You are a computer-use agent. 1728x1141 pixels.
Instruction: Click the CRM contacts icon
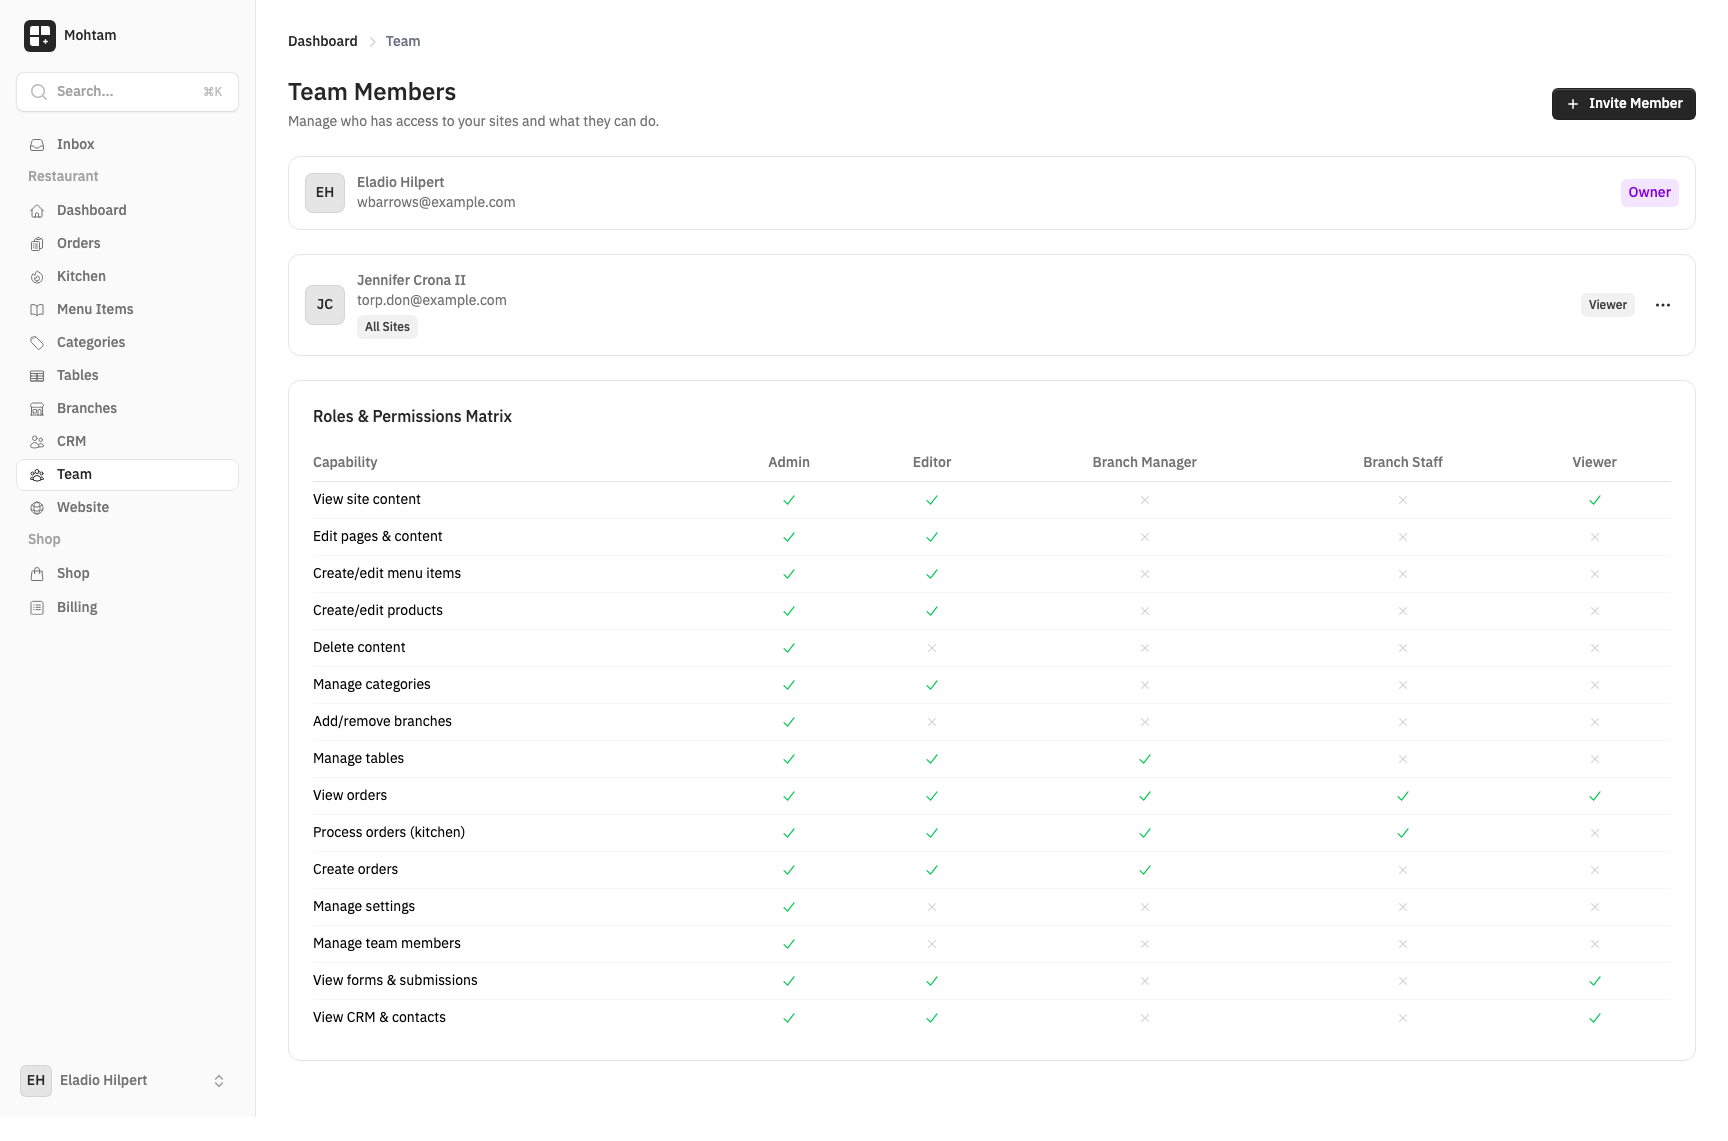click(x=37, y=442)
